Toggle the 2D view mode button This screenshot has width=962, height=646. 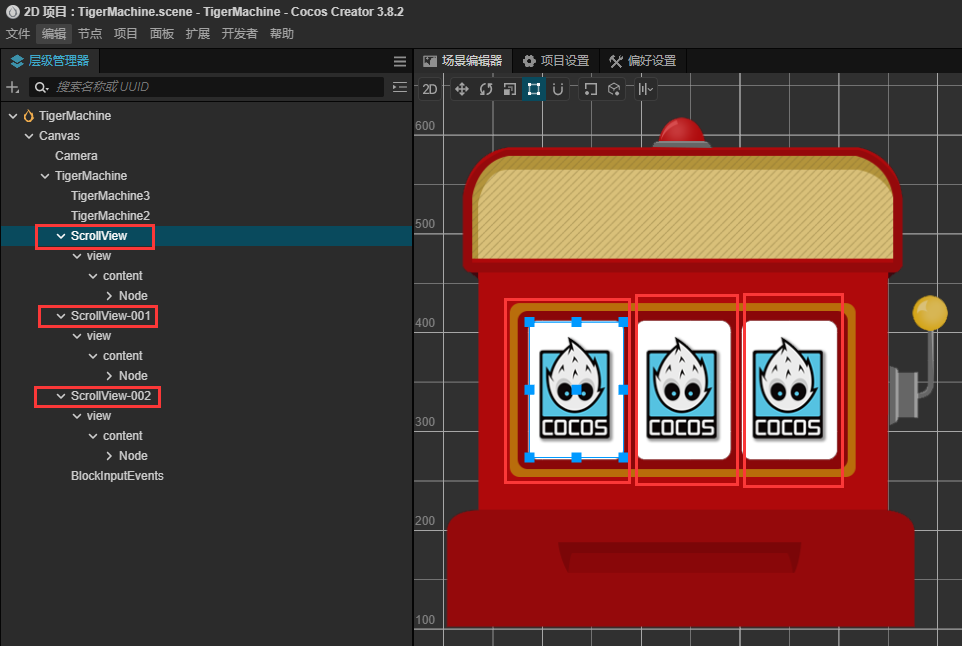[429, 90]
